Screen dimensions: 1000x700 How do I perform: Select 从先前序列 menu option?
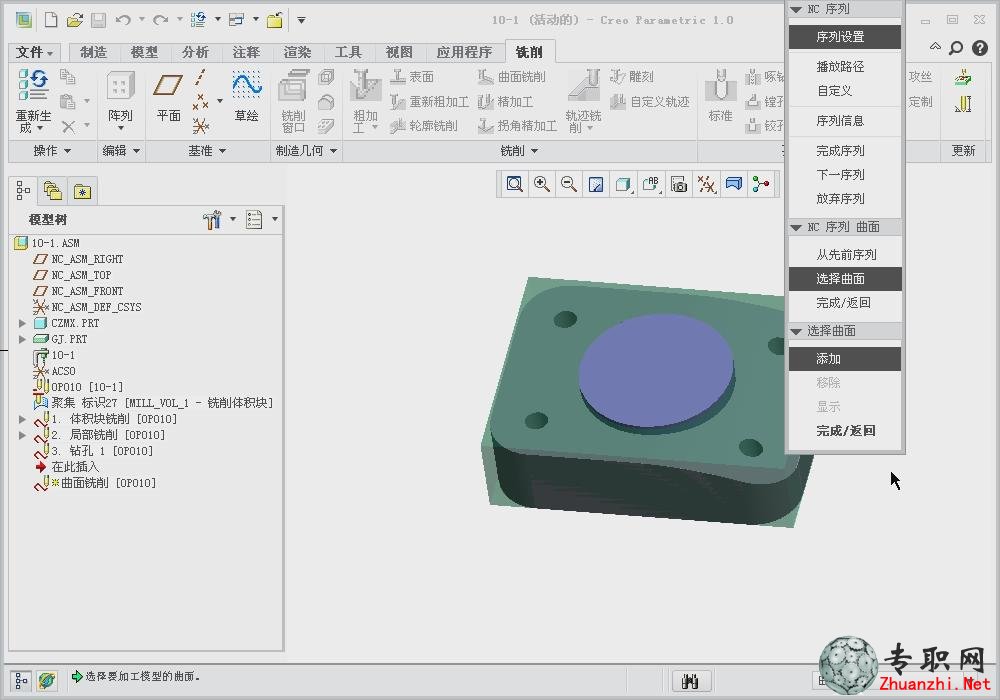click(x=846, y=255)
